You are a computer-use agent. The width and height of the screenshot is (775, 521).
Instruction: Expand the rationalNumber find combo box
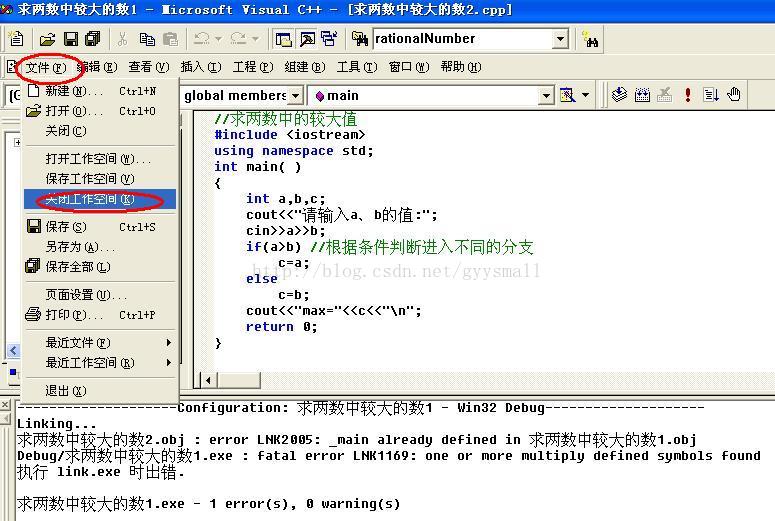560,39
